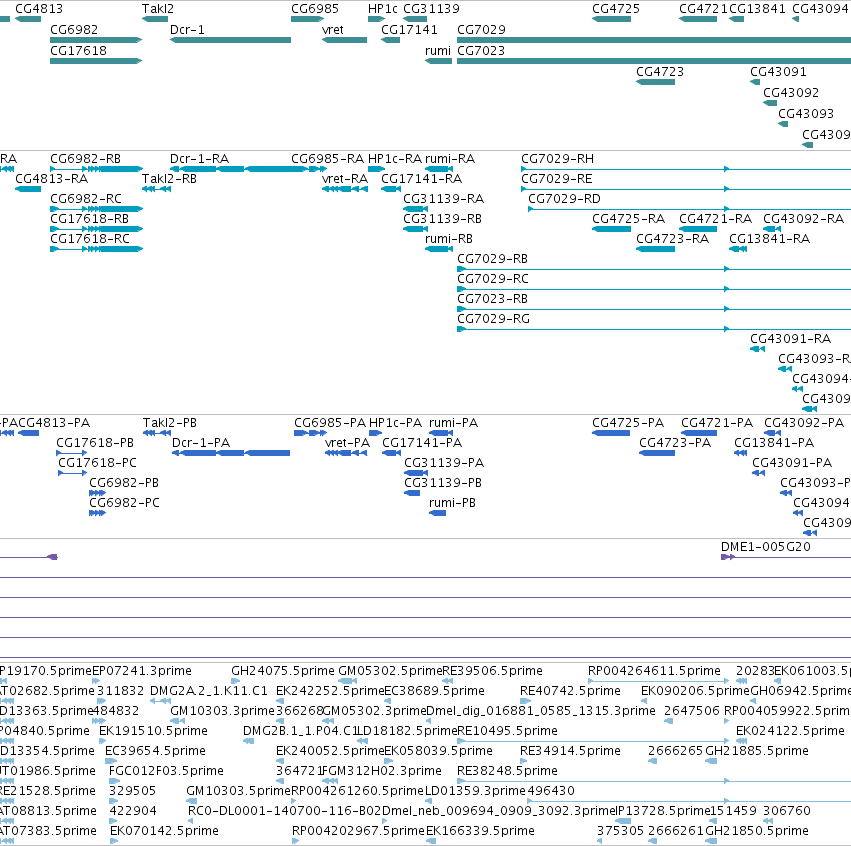Click the CG43091 gene label
This screenshot has width=851, height=846.
778,72
